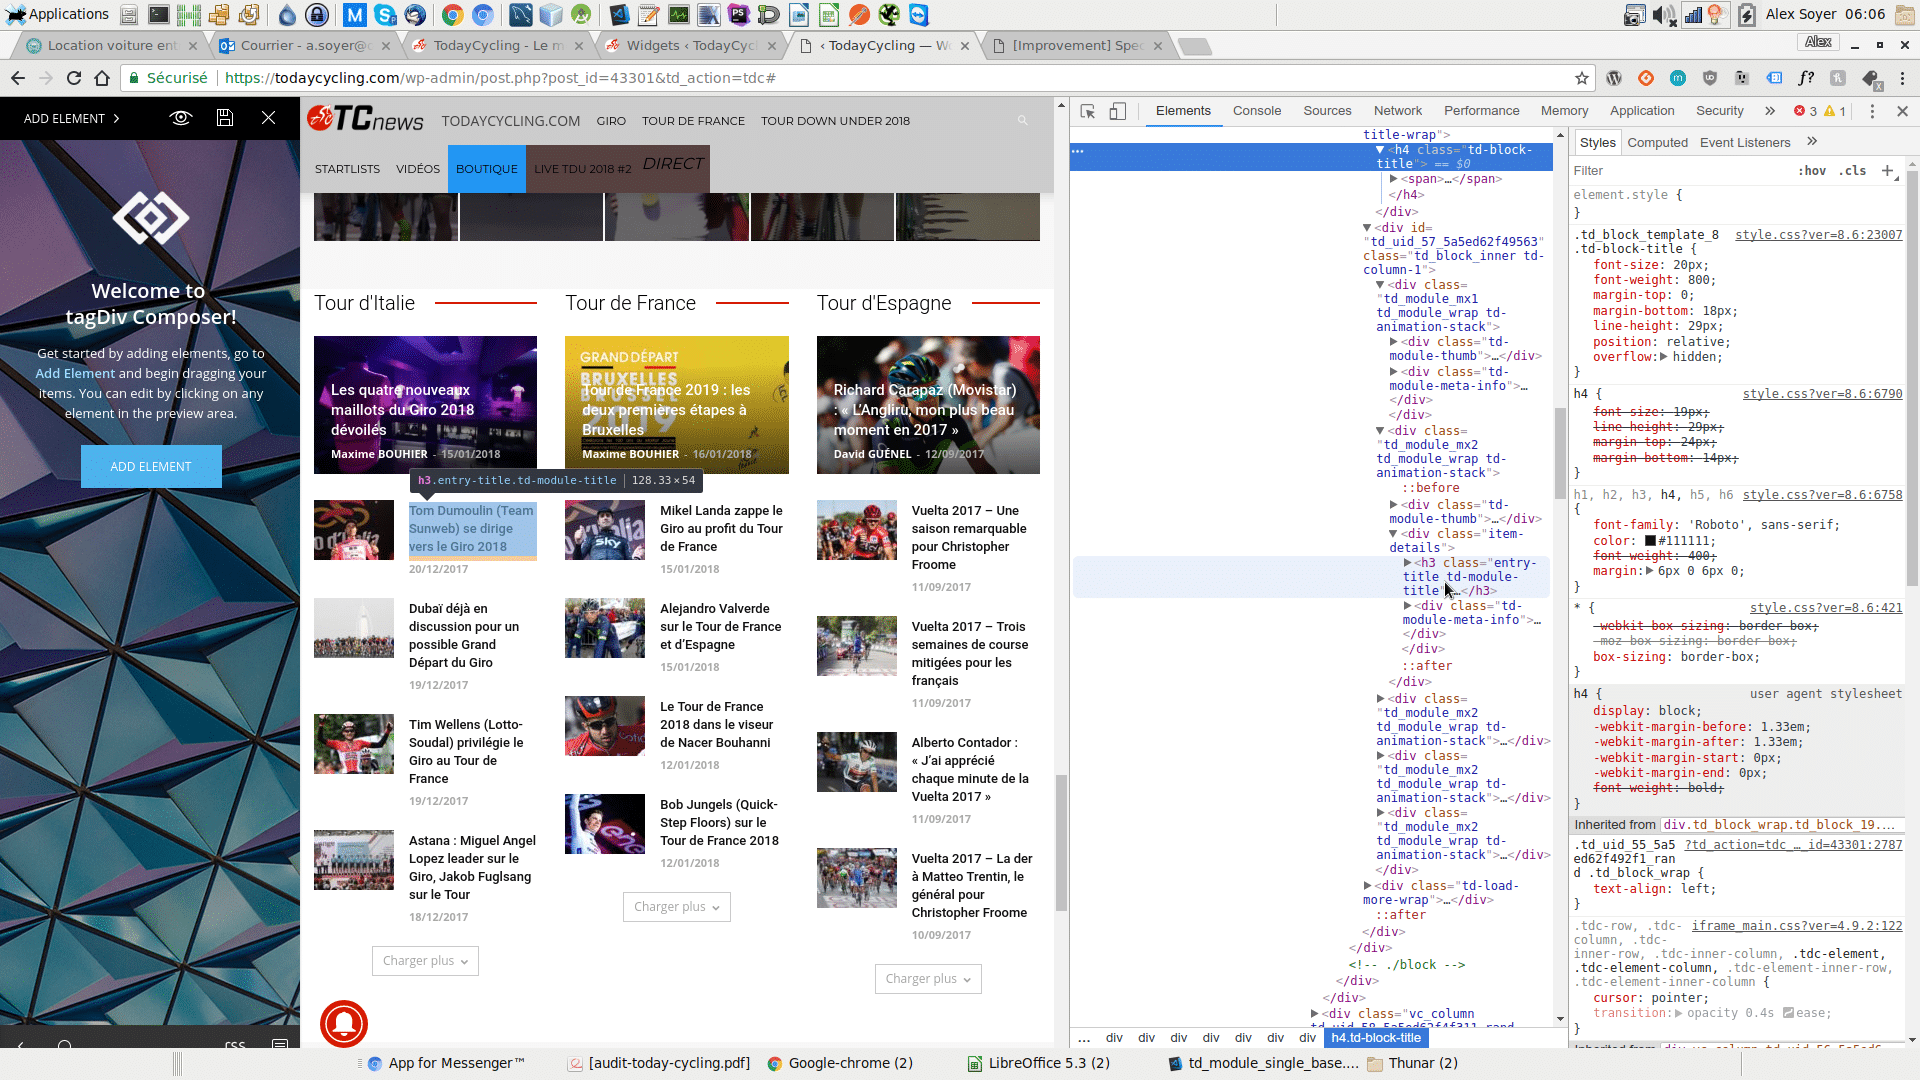Open the ADD ELEMENT panel header

pyautogui.click(x=72, y=118)
